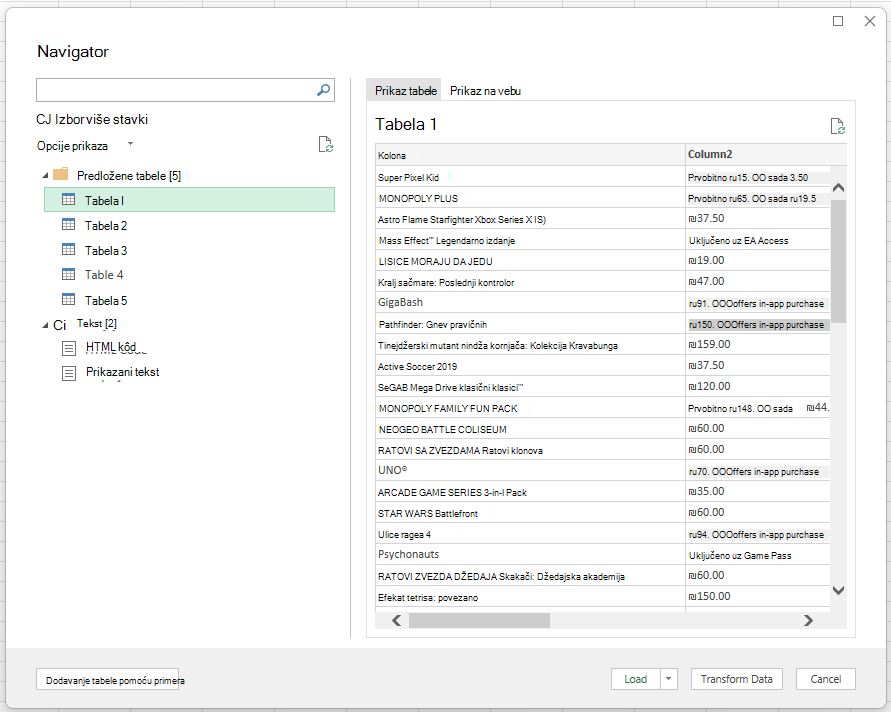Click the Tabela 2 table icon
Screen dimensions: 891x712
[x=68, y=225]
